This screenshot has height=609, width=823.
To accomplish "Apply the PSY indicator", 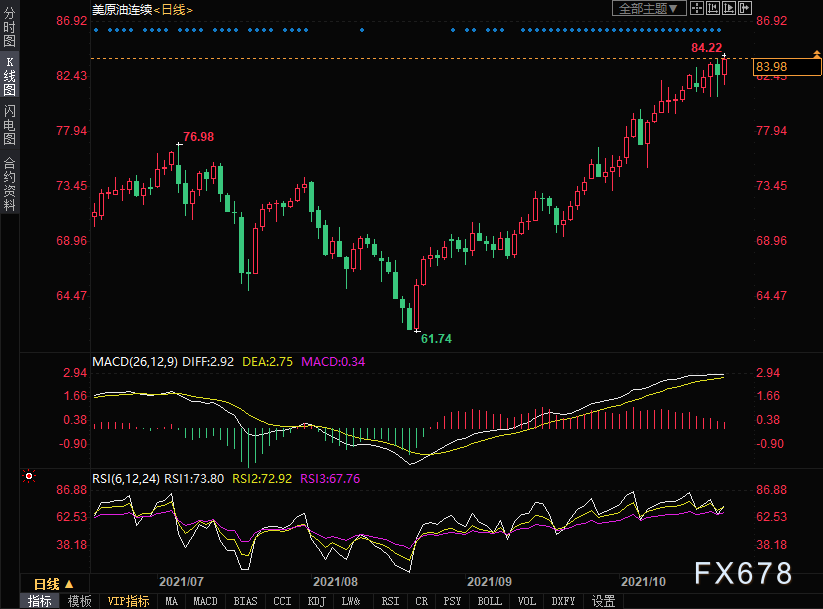I will click(x=452, y=601).
